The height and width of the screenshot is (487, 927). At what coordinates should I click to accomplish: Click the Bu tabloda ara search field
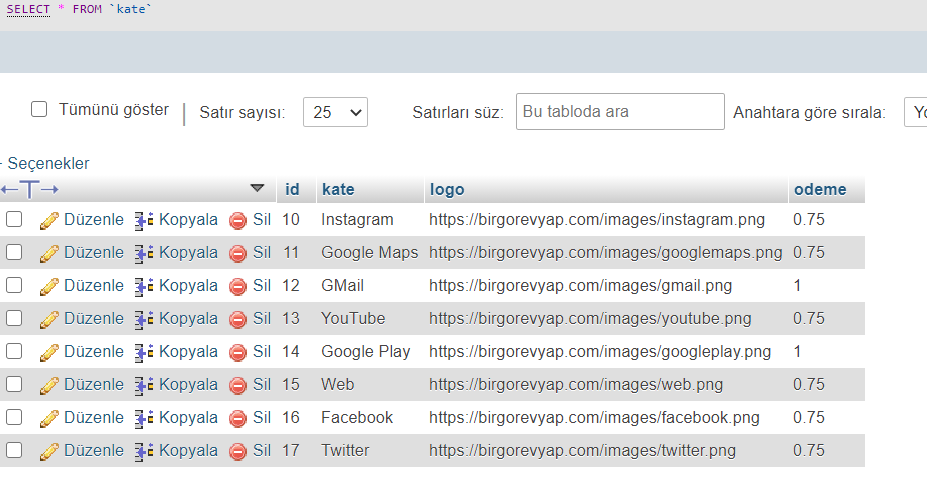tap(620, 112)
